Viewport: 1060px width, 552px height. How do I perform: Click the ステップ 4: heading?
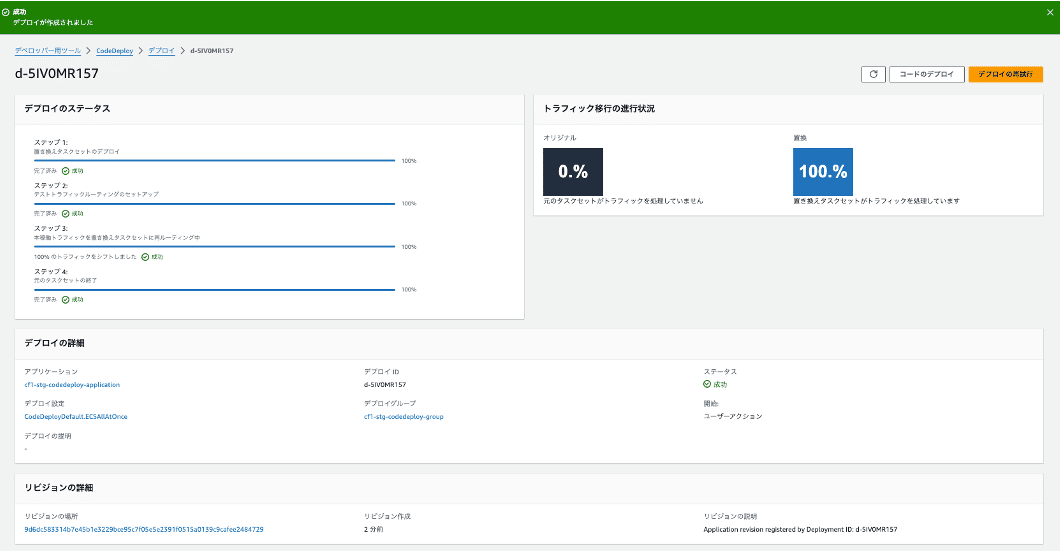[51, 272]
